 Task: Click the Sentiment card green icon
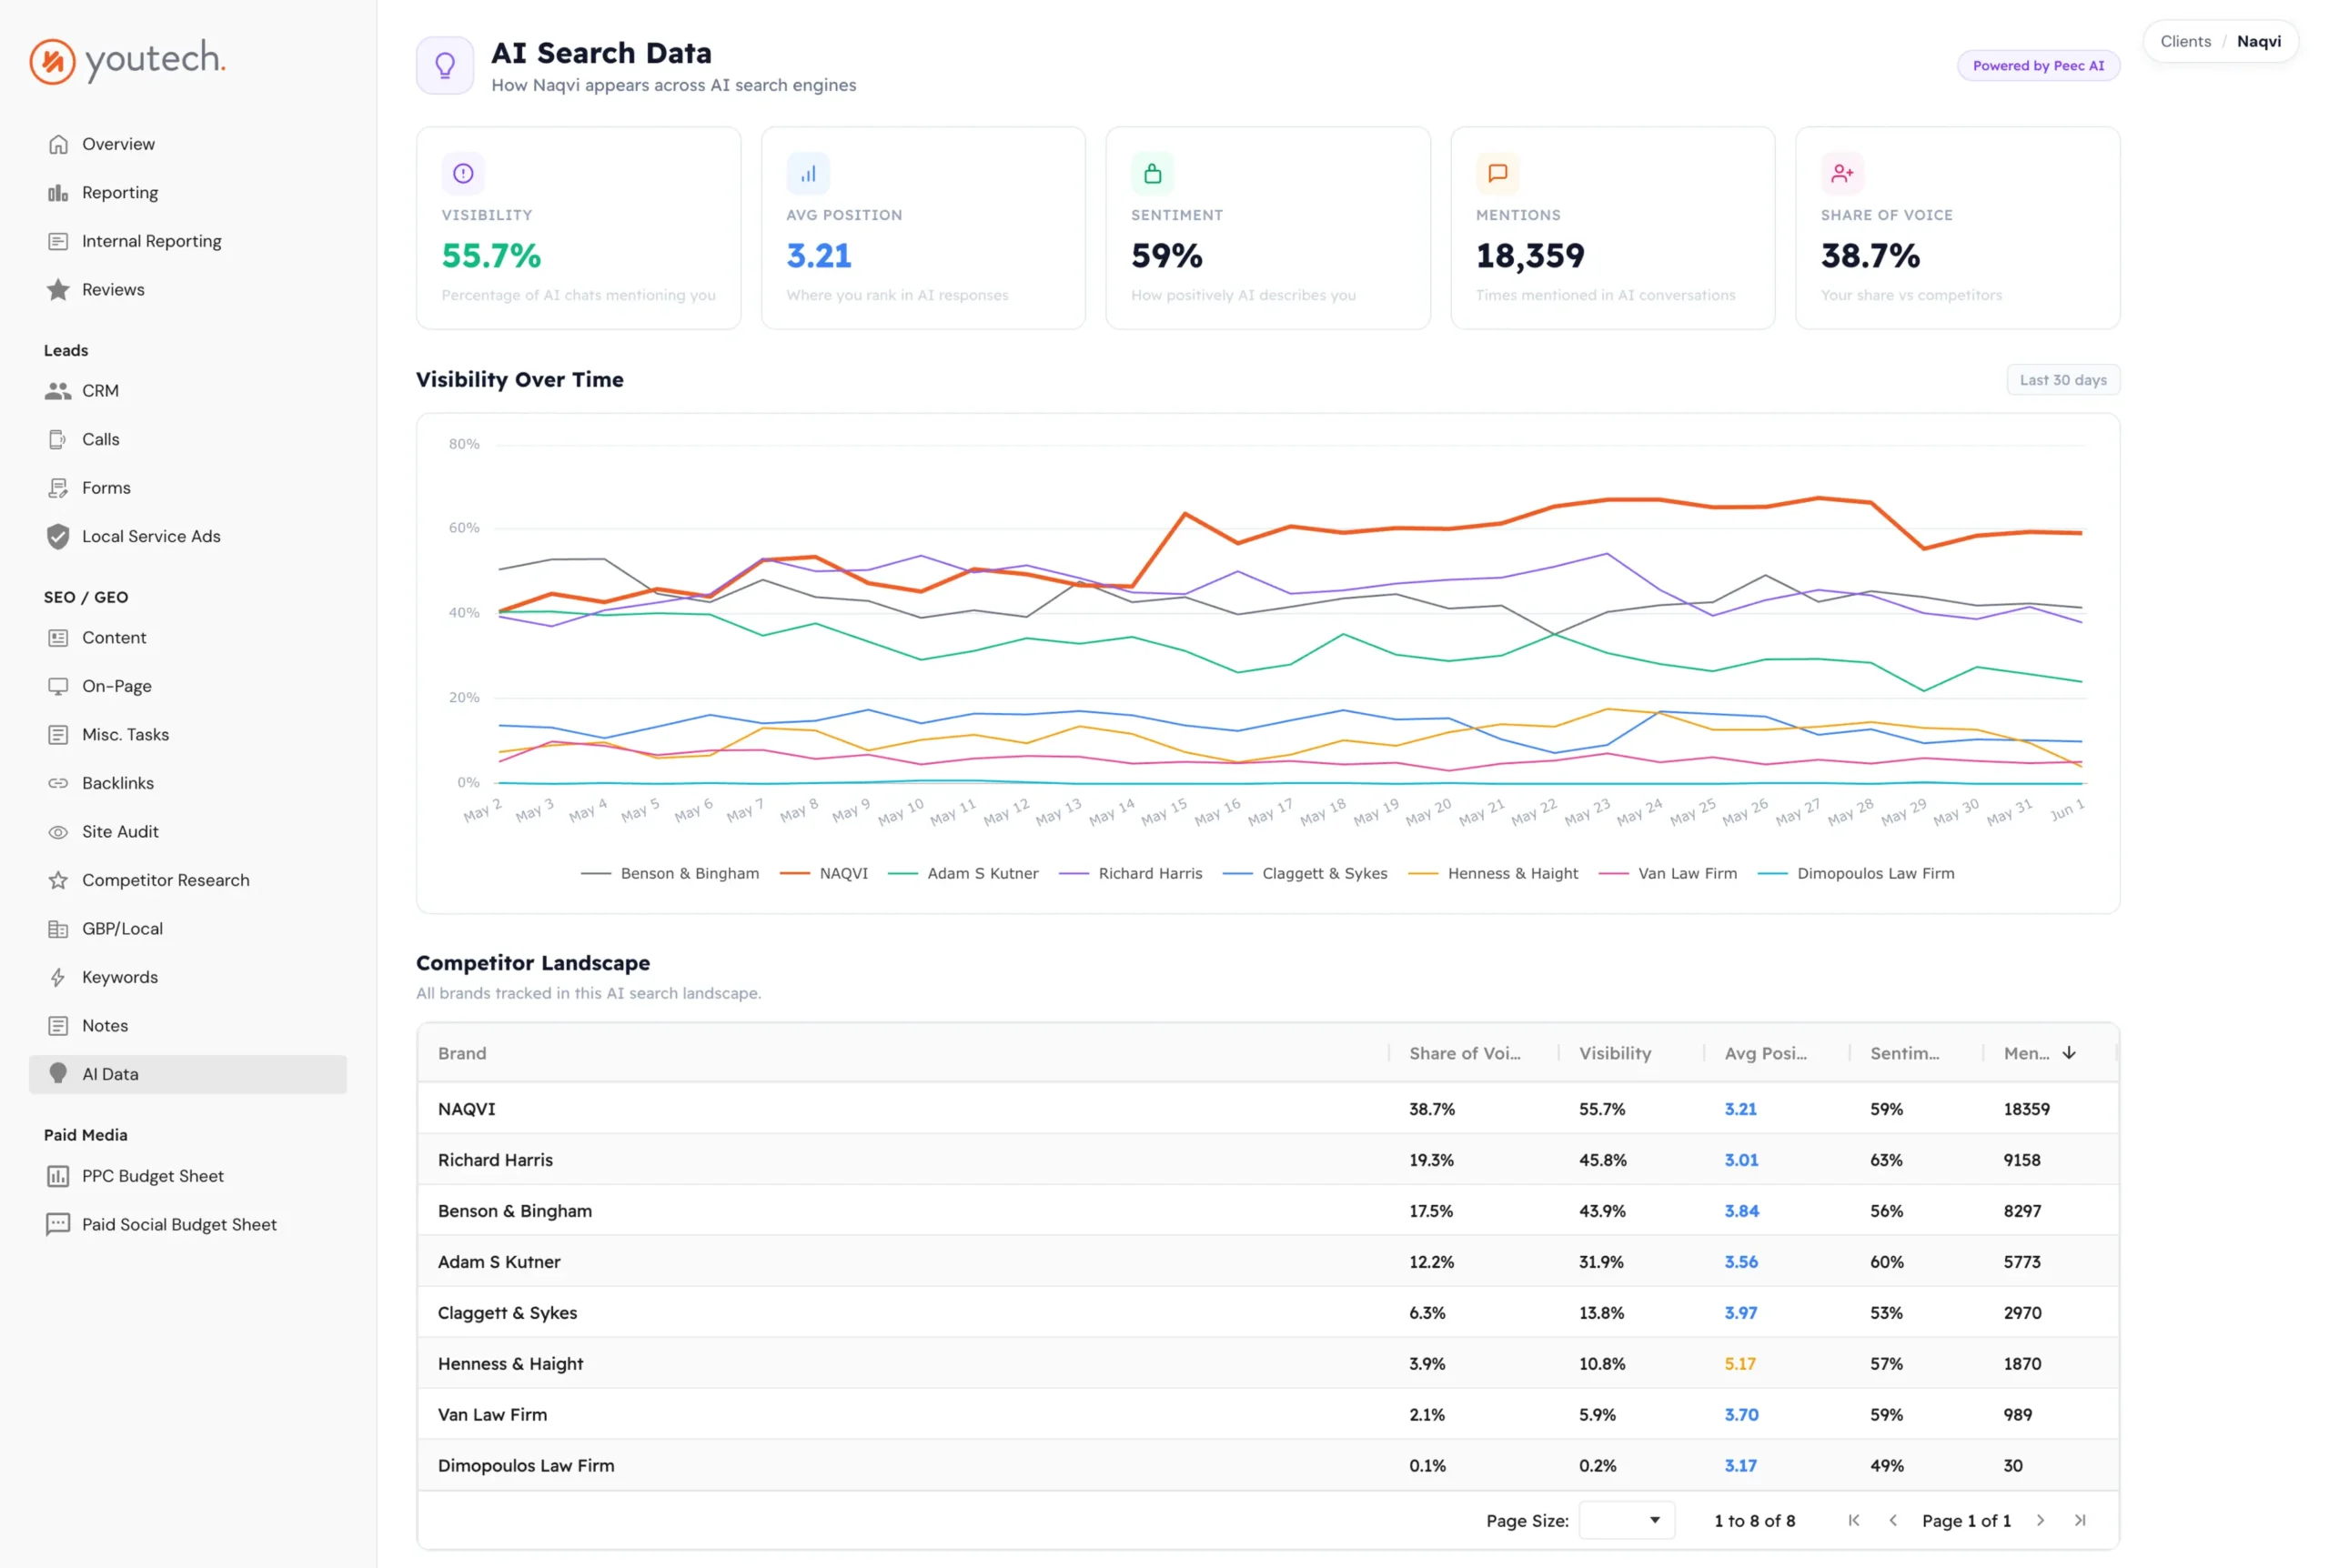[x=1152, y=173]
